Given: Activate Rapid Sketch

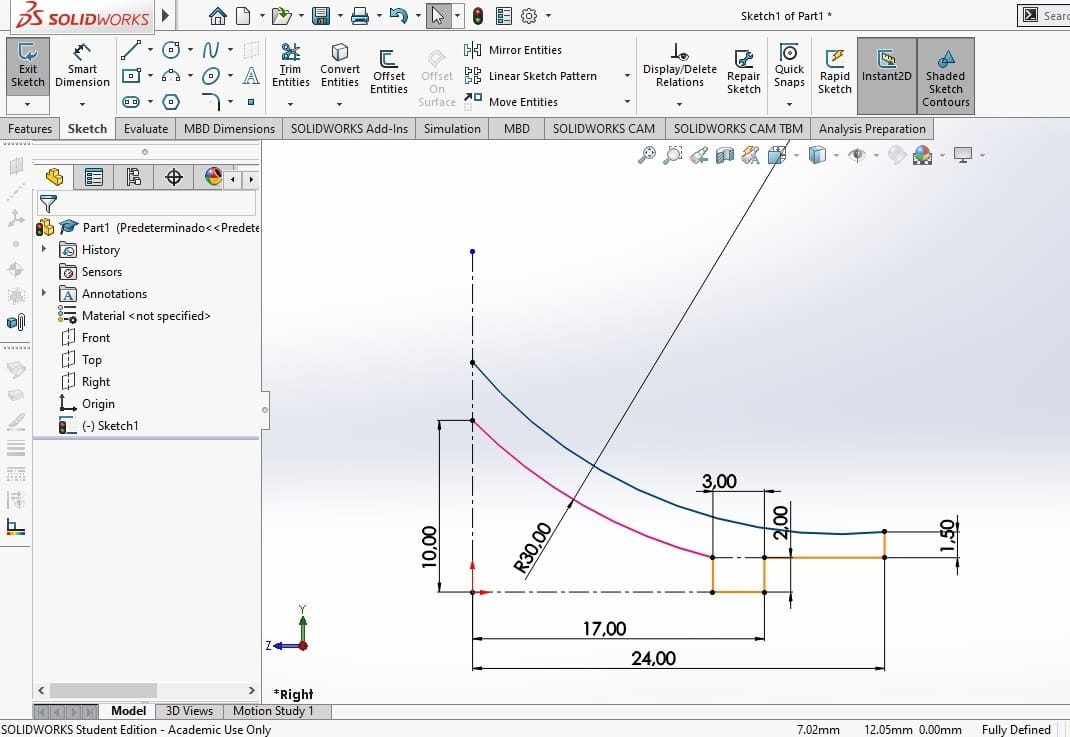Looking at the screenshot, I should coord(835,72).
